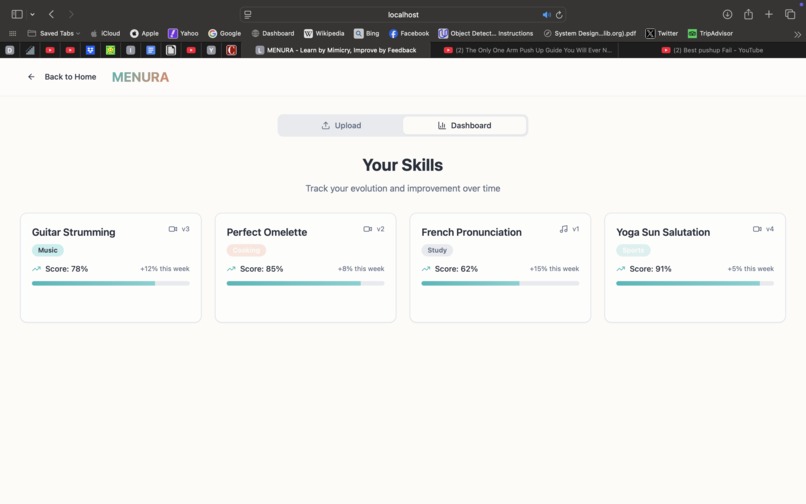This screenshot has height=504, width=806.
Task: Click the MENURA logo
Action: [140, 77]
